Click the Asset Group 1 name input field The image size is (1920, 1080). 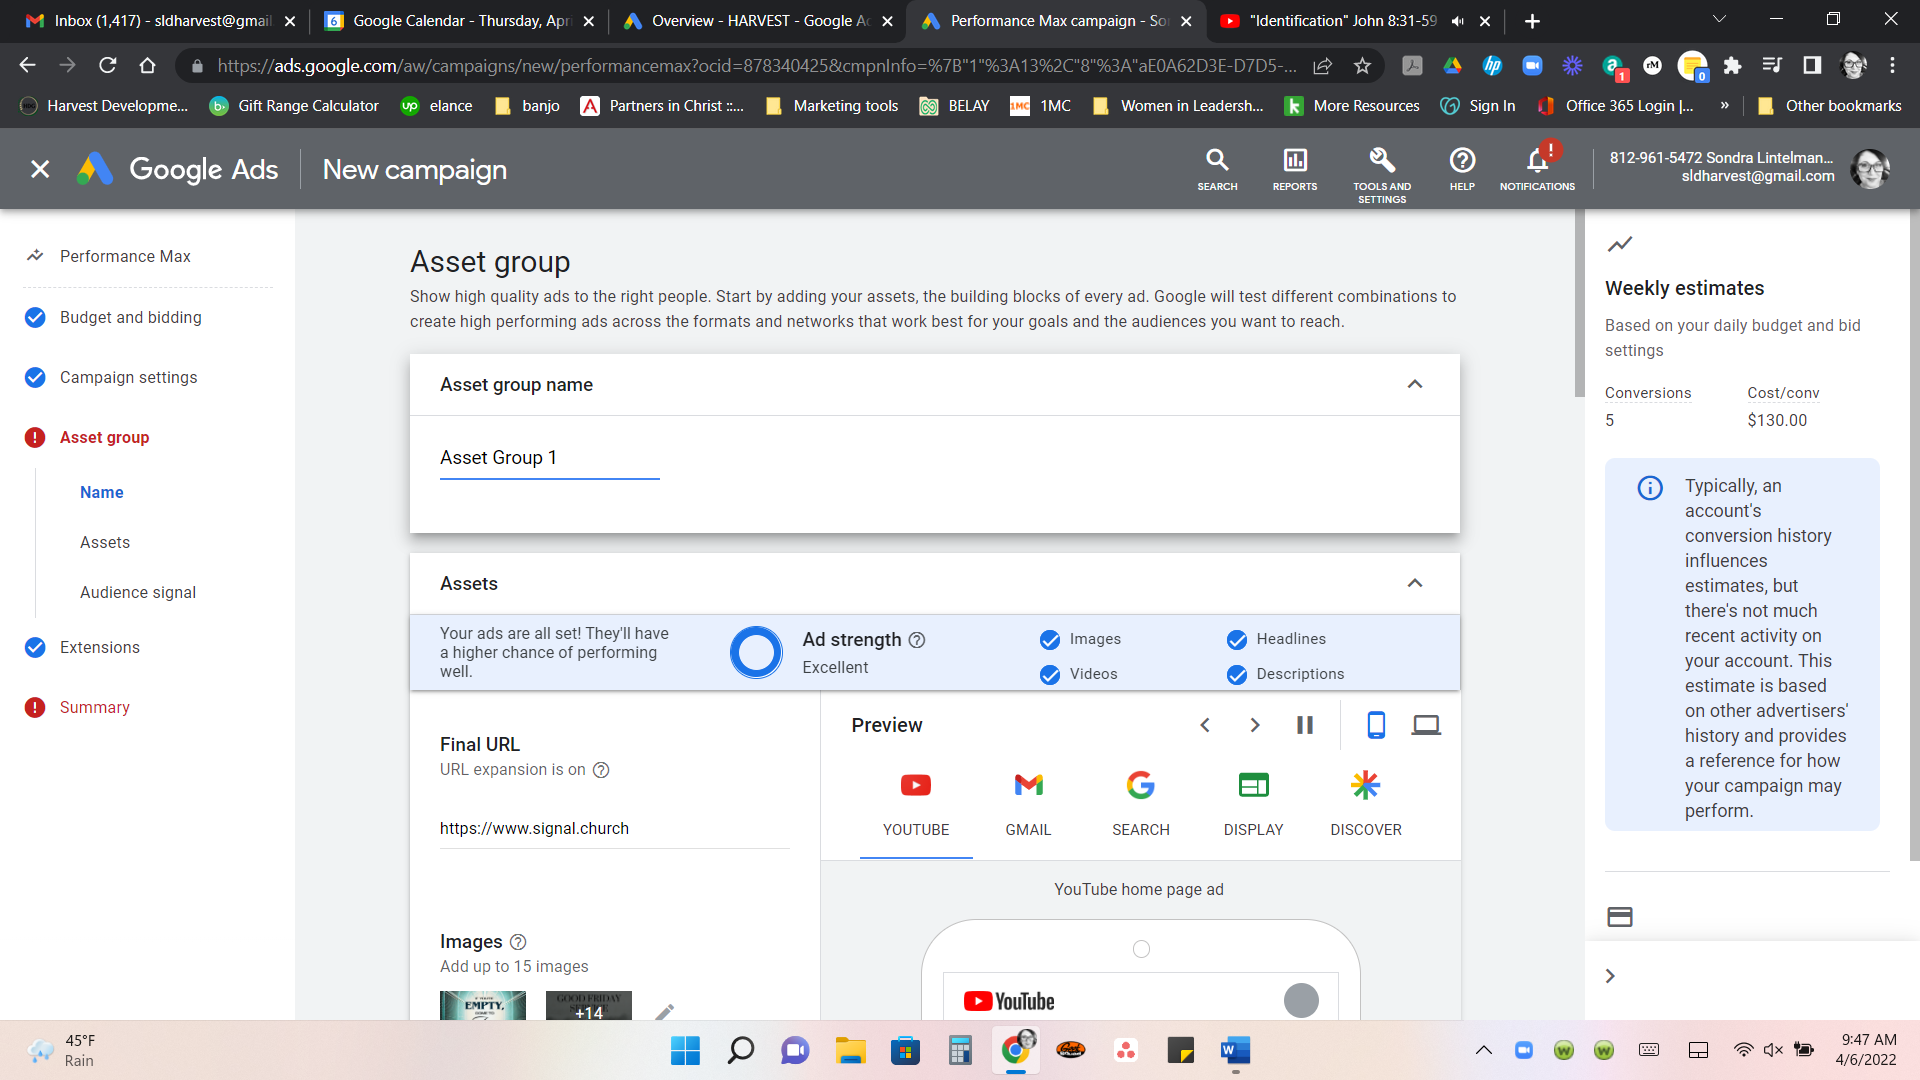550,458
